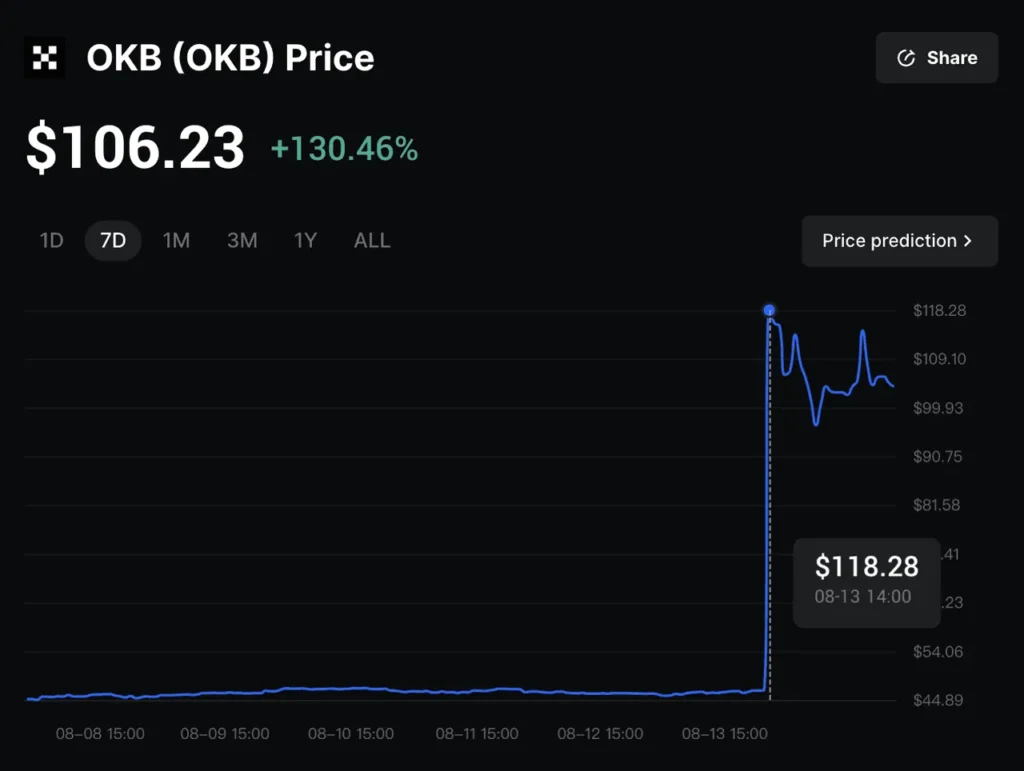Select the 3M timeframe tab
This screenshot has height=771, width=1024.
point(242,240)
